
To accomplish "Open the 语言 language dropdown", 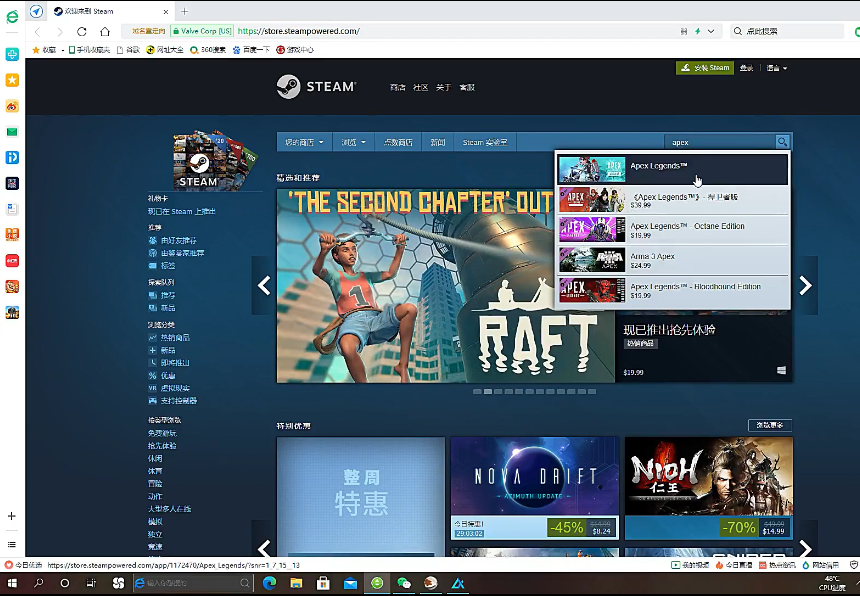I will point(777,68).
